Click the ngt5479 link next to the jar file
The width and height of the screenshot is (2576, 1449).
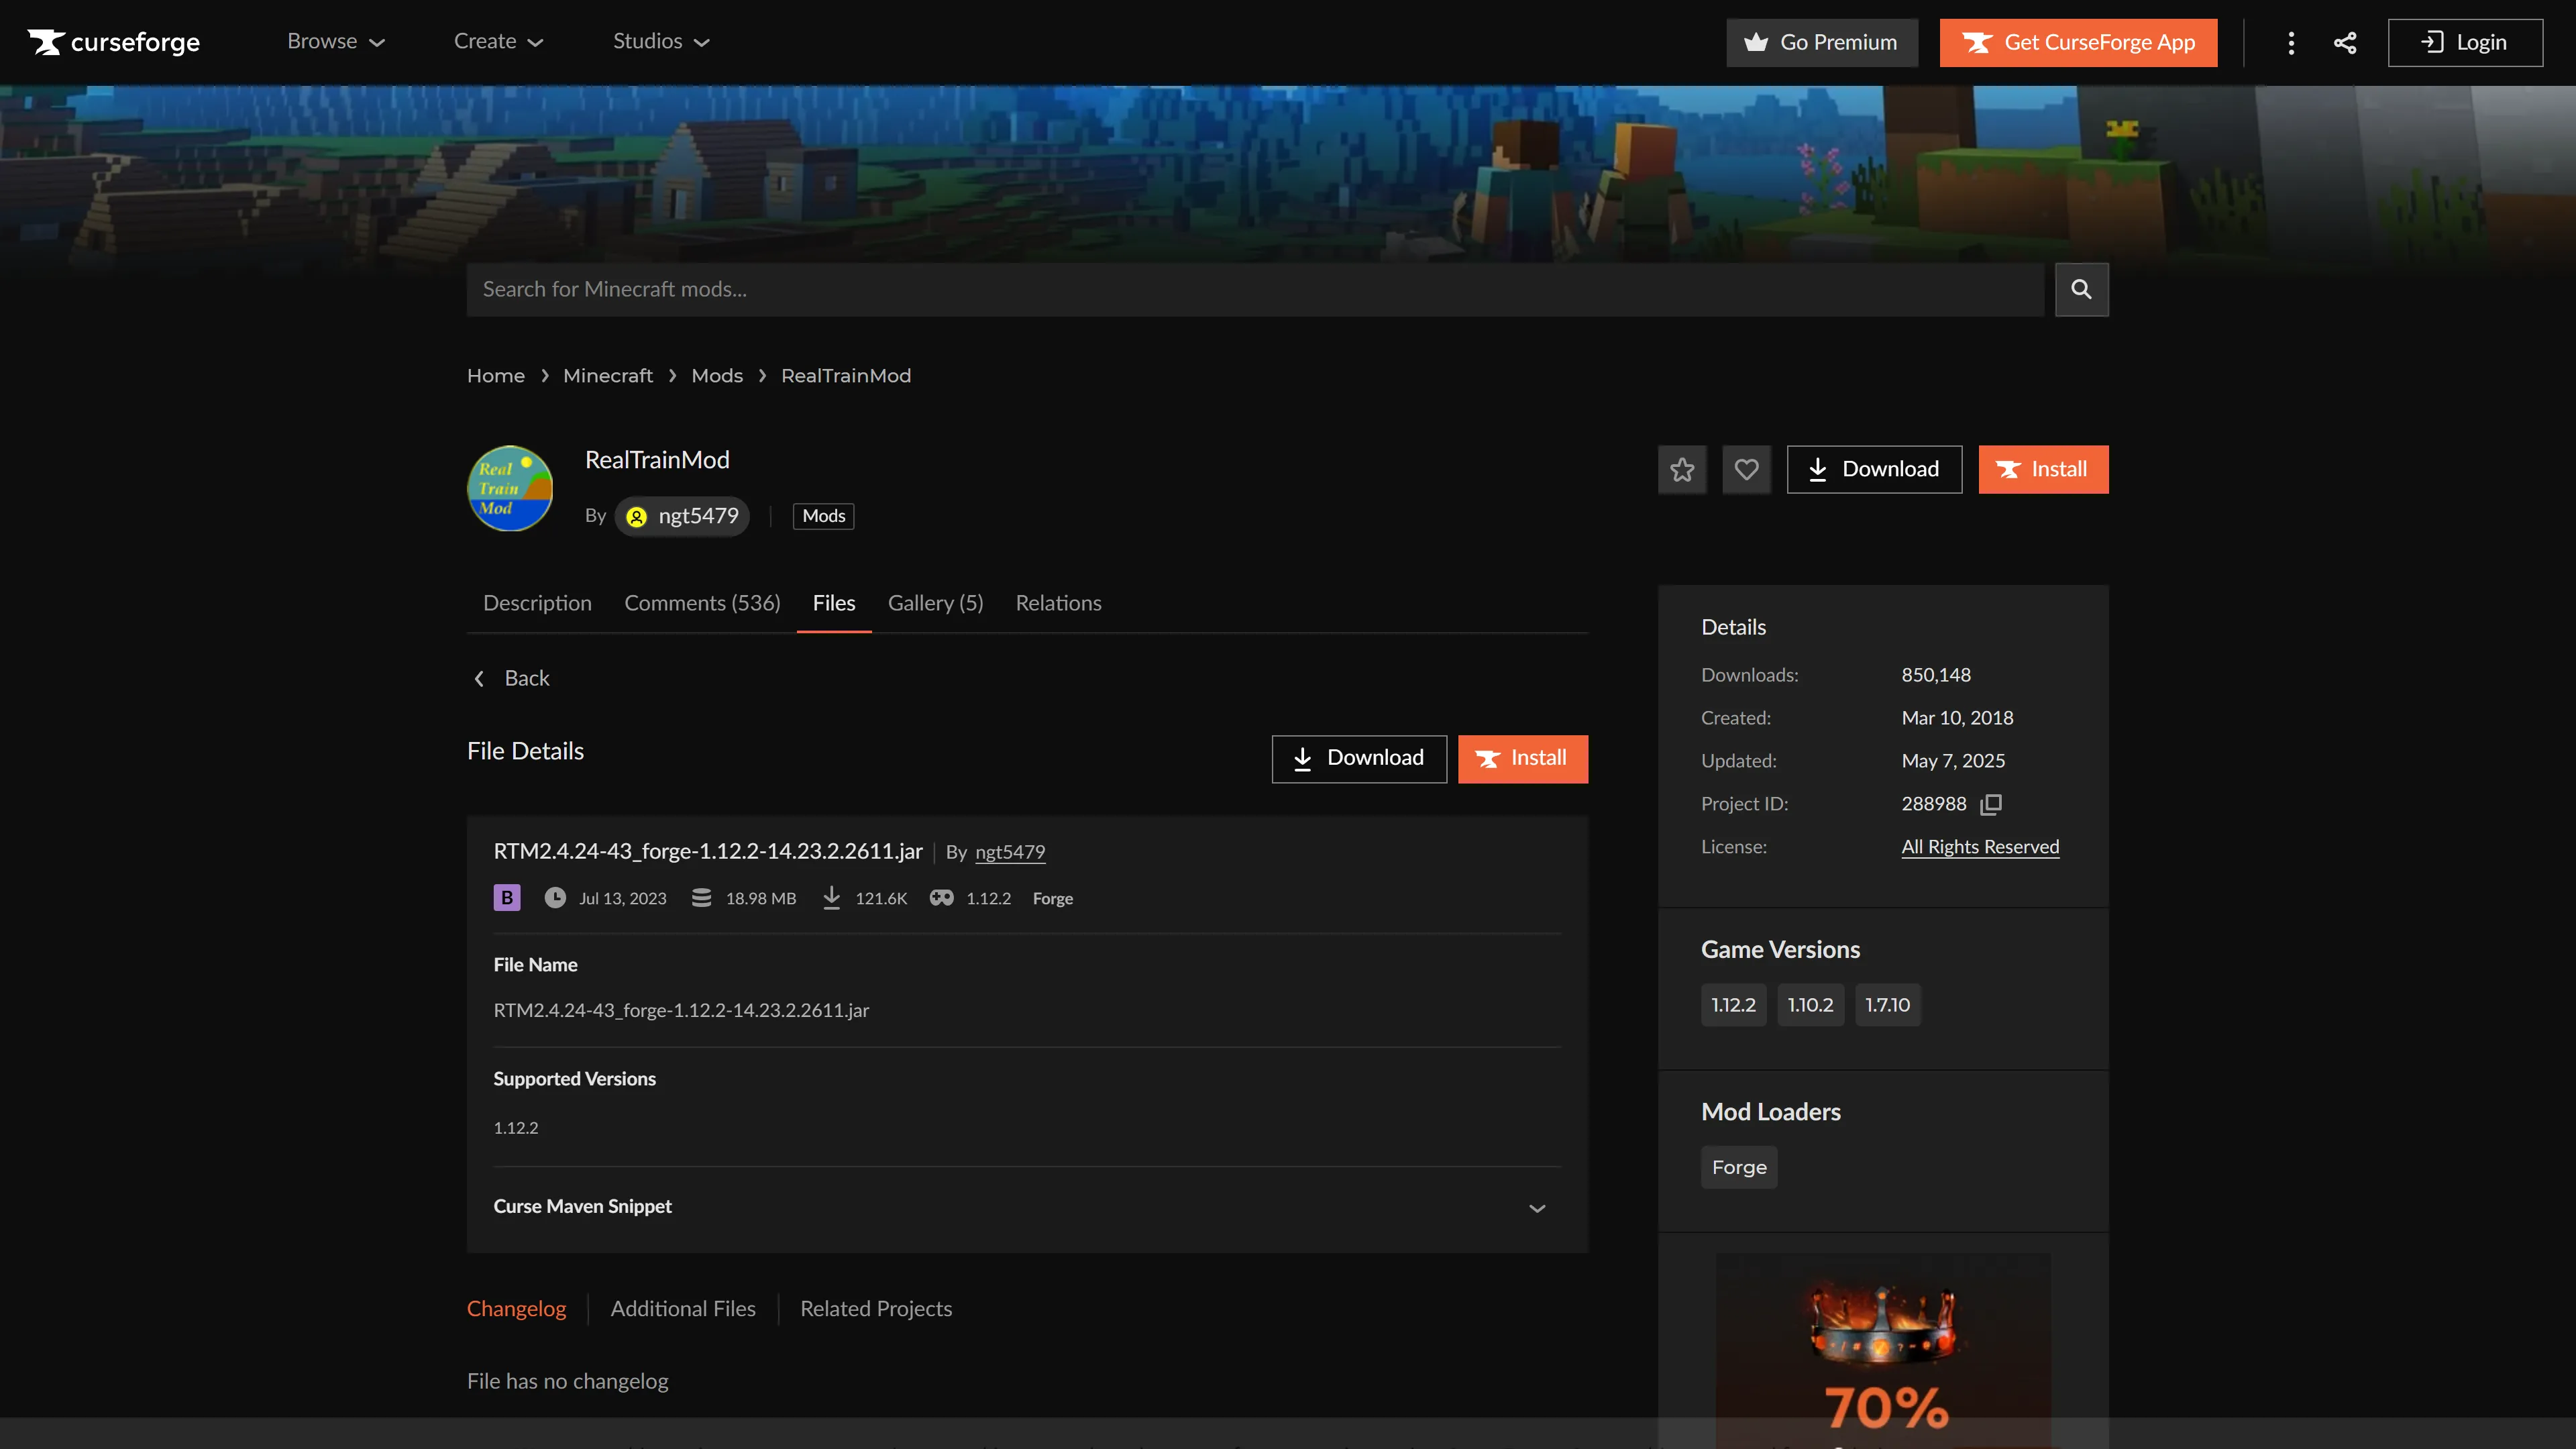[1009, 853]
